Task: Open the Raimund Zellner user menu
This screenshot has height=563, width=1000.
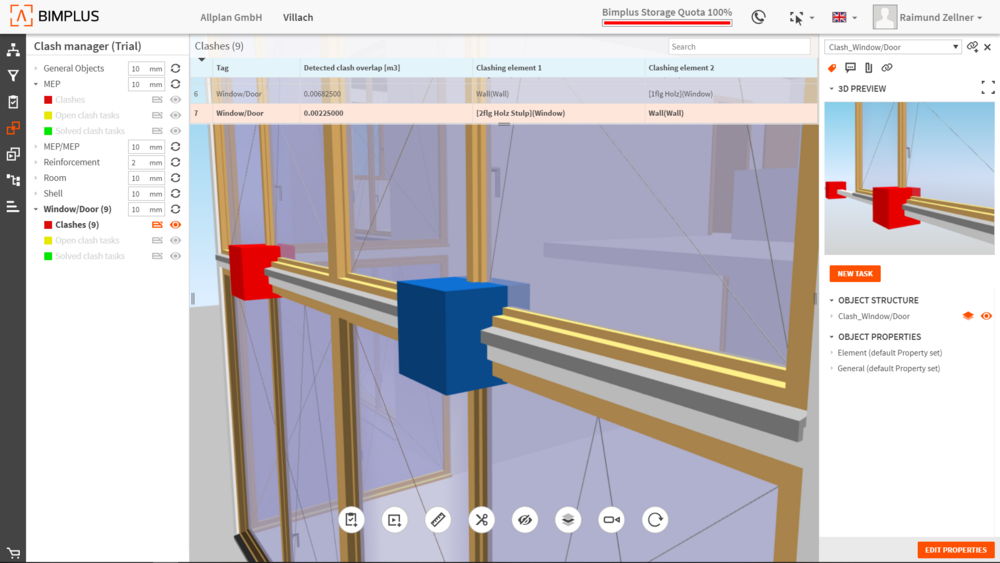Action: [927, 17]
